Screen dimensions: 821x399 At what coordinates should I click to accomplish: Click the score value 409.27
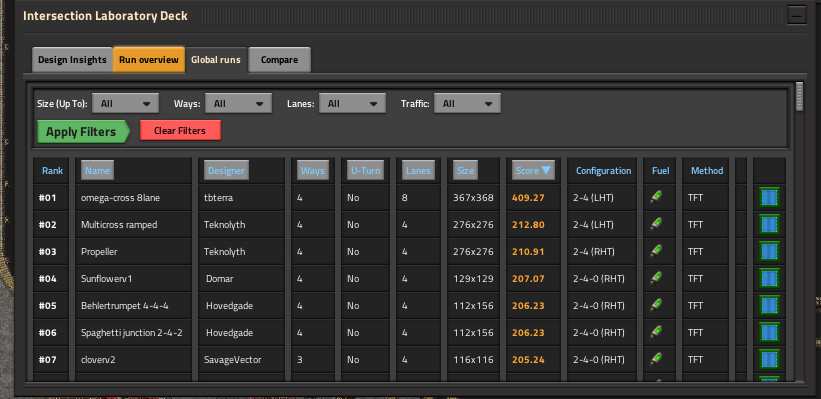coord(528,198)
